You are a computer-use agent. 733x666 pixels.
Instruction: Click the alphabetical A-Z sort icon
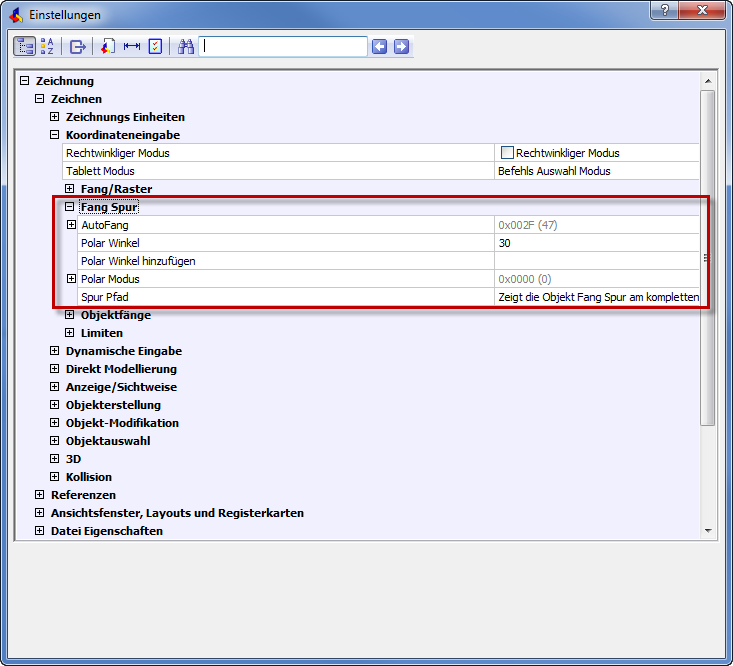click(47, 46)
